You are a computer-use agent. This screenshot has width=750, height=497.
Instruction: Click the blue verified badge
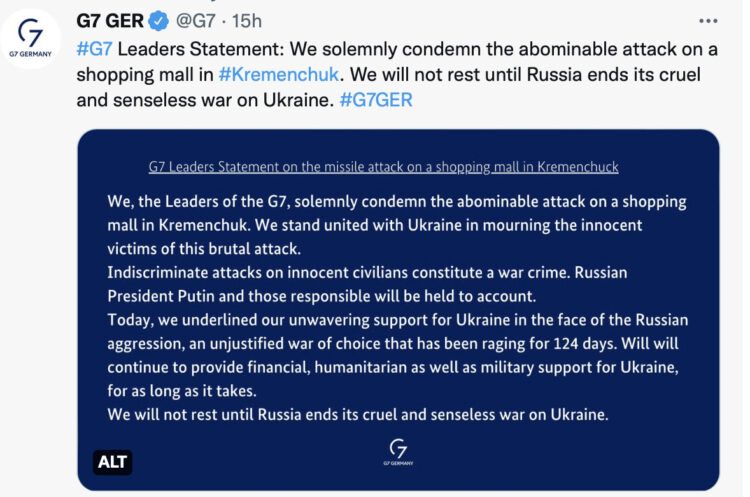point(158,20)
